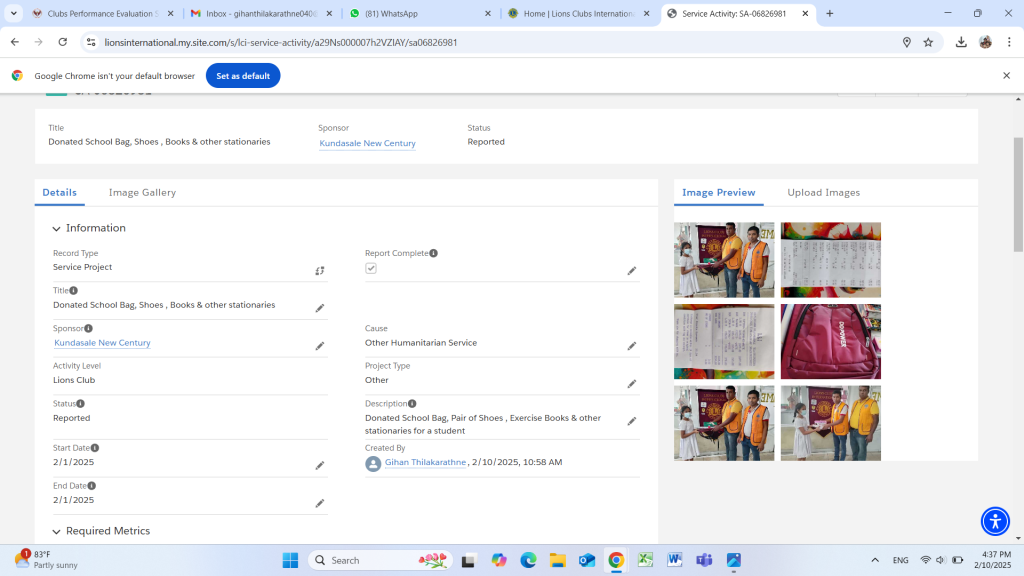Edit the Report Complete field
The image size is (1024, 576).
click(632, 270)
